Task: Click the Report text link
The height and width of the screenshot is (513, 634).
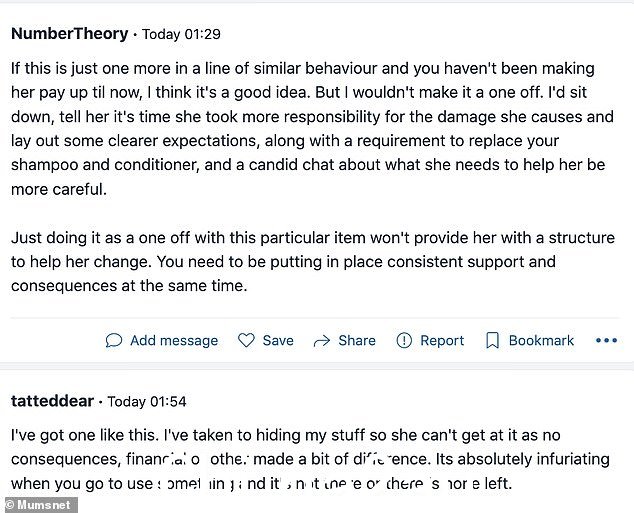Action: 442,340
